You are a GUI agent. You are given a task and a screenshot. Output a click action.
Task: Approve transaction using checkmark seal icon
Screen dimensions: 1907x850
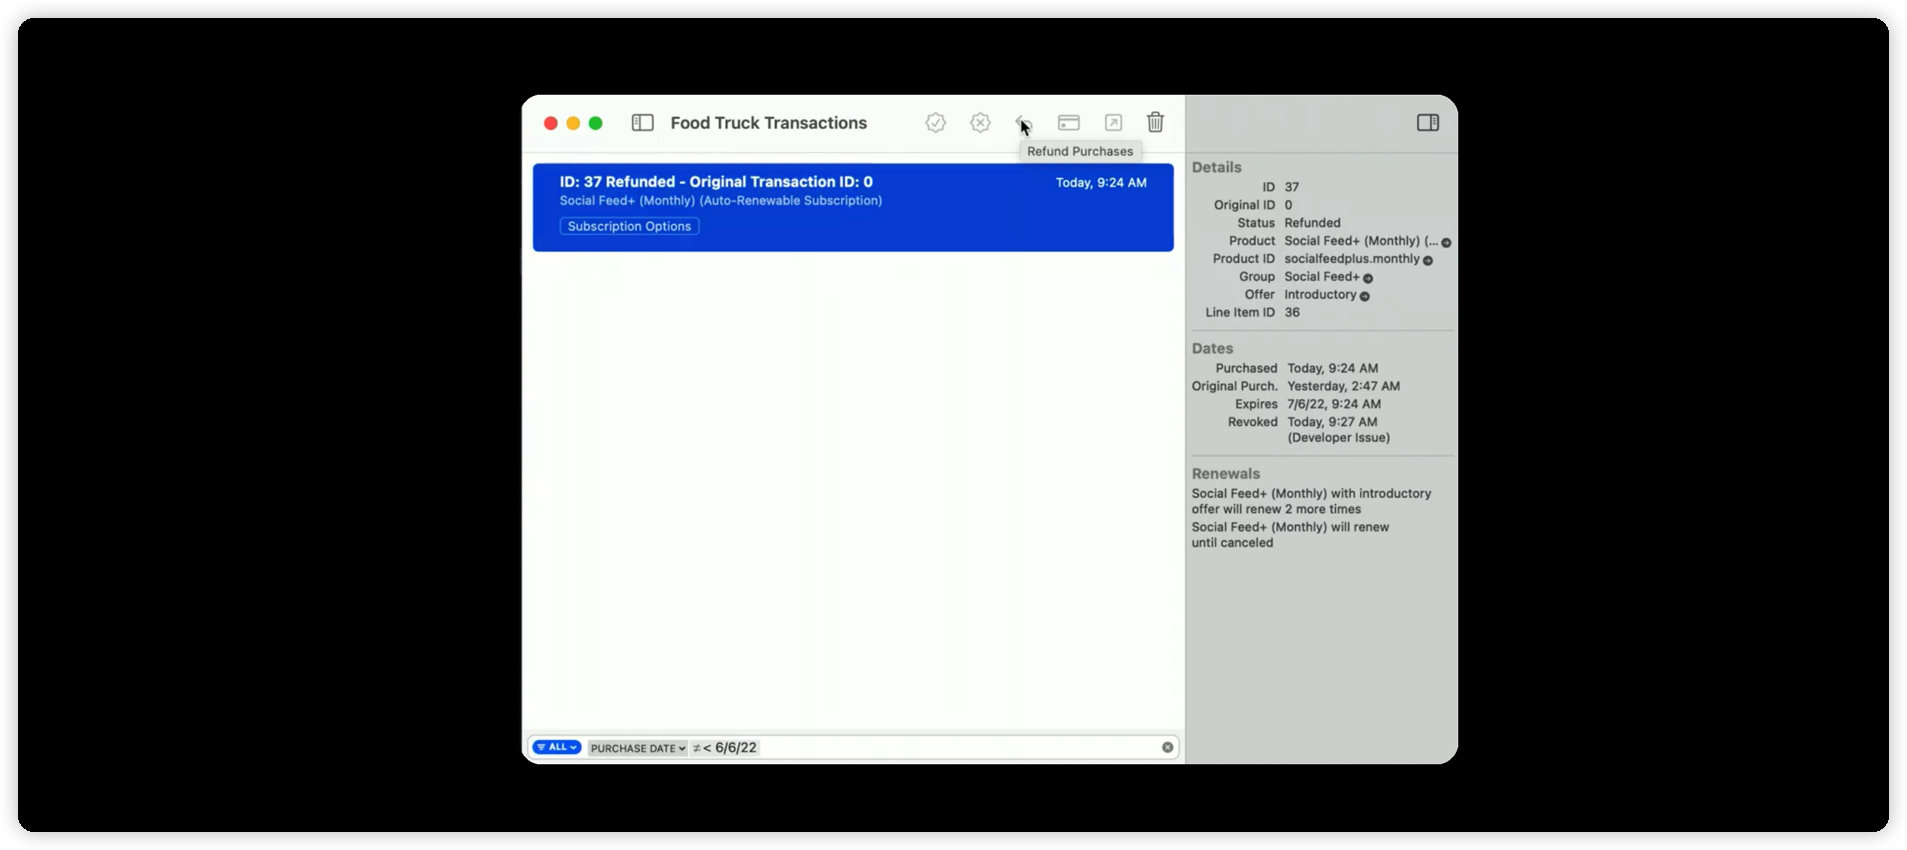coord(935,122)
